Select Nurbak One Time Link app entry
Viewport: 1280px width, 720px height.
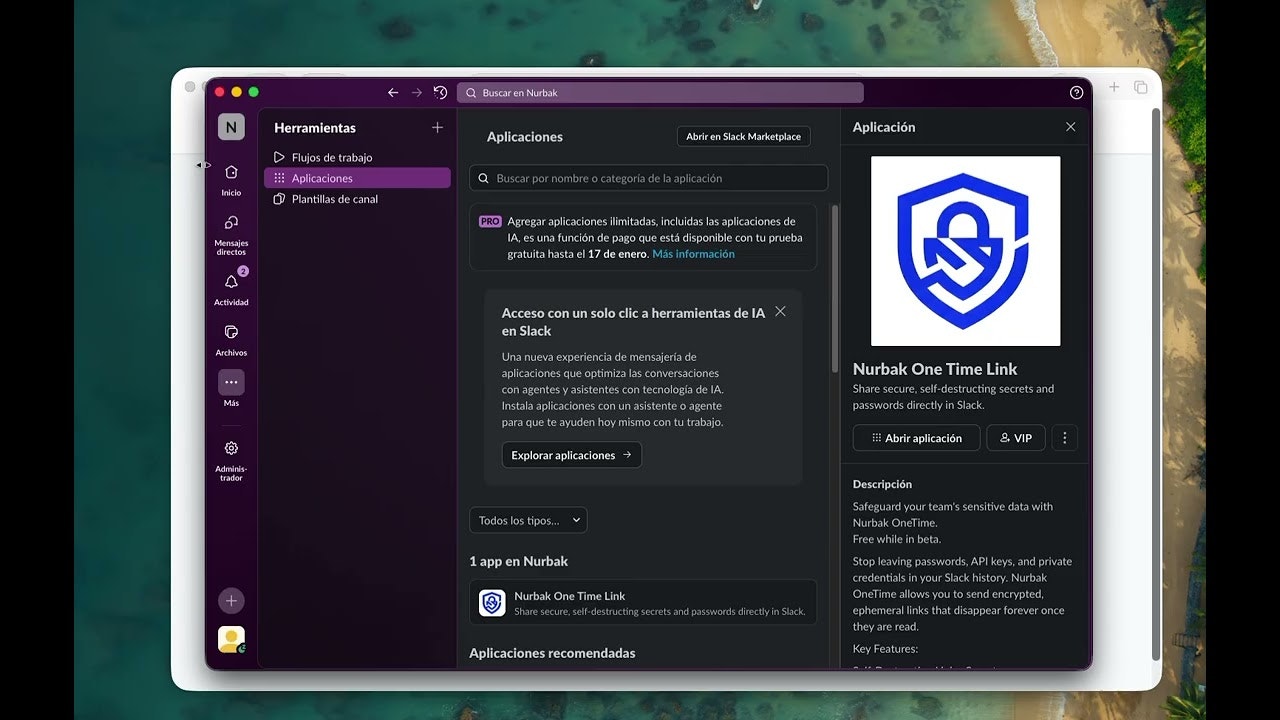click(x=643, y=603)
